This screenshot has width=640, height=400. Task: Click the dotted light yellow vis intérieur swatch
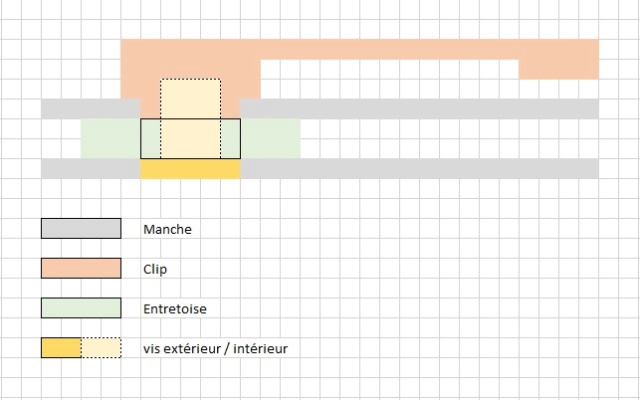[101, 348]
